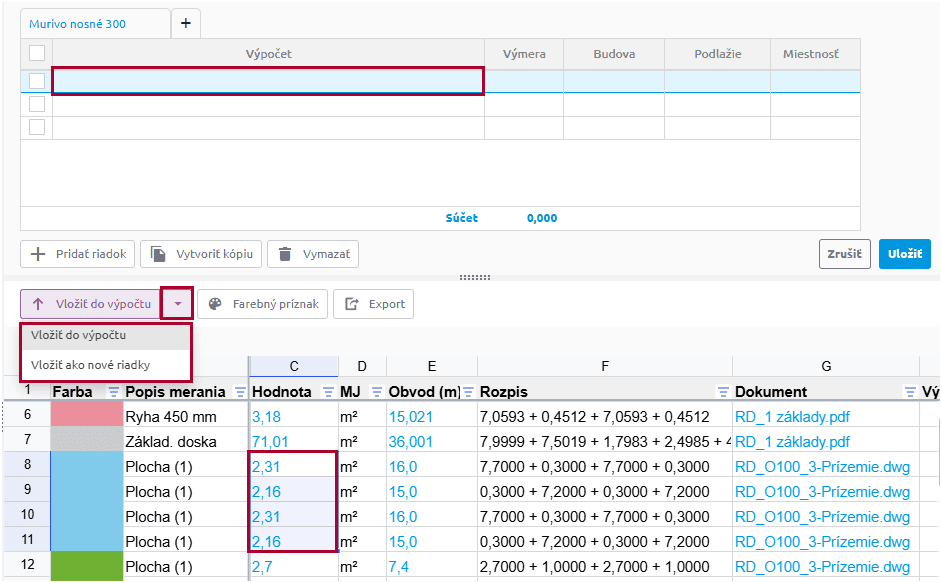The height and width of the screenshot is (583, 942).
Task: Switch to the Murivo nosné 300 tab
Action: (78, 24)
